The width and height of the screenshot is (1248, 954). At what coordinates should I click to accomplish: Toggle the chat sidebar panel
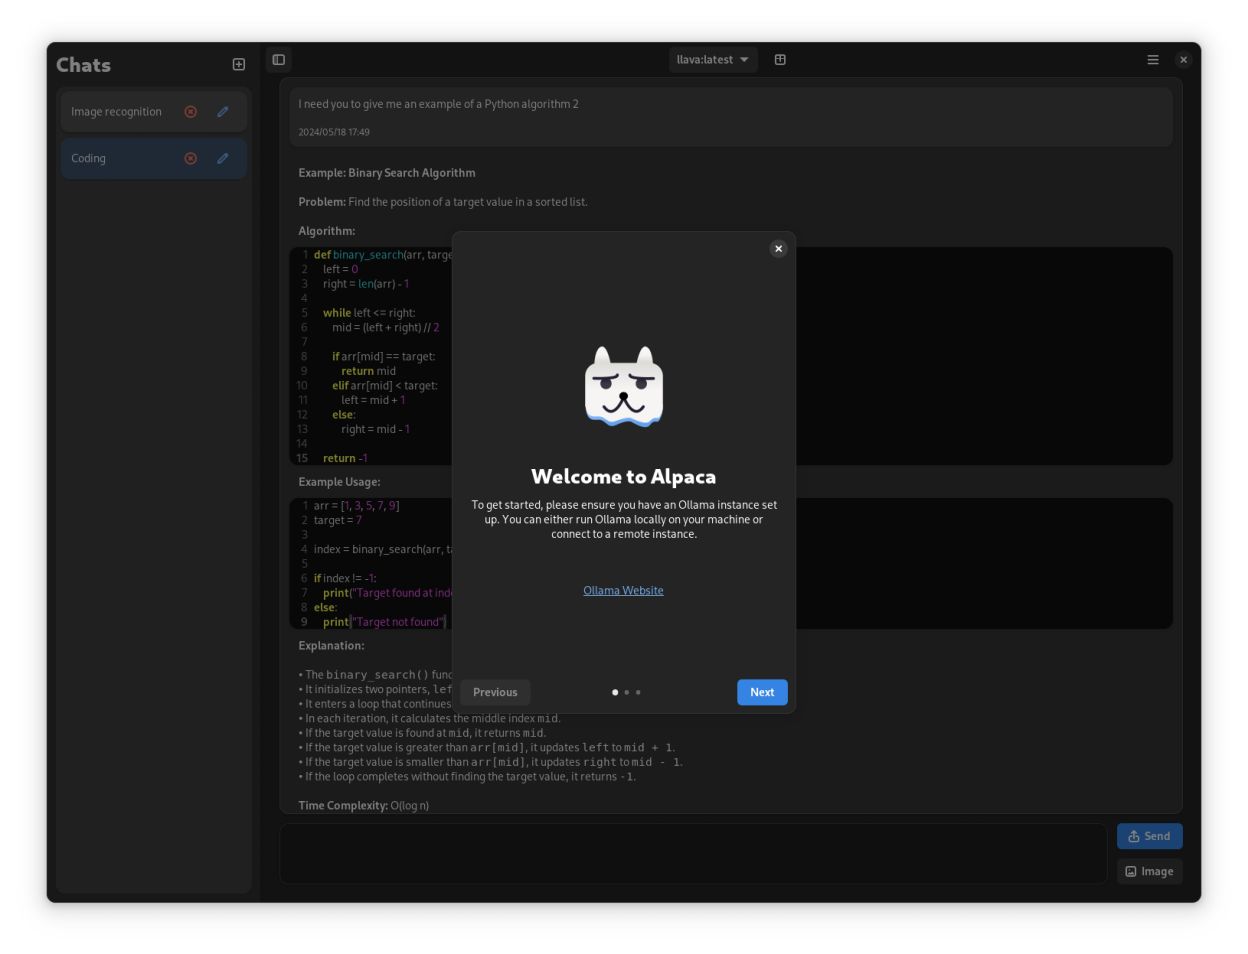278,60
